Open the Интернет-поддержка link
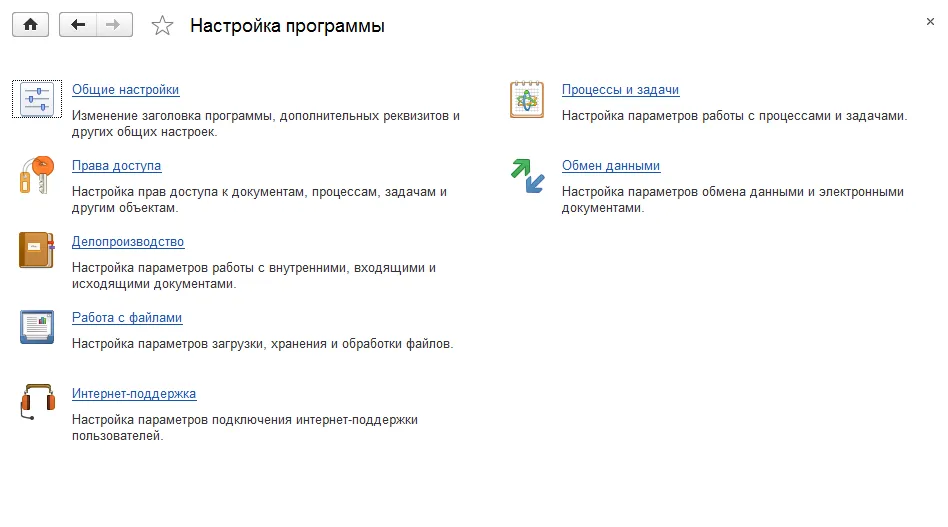The image size is (948, 527). [x=134, y=393]
